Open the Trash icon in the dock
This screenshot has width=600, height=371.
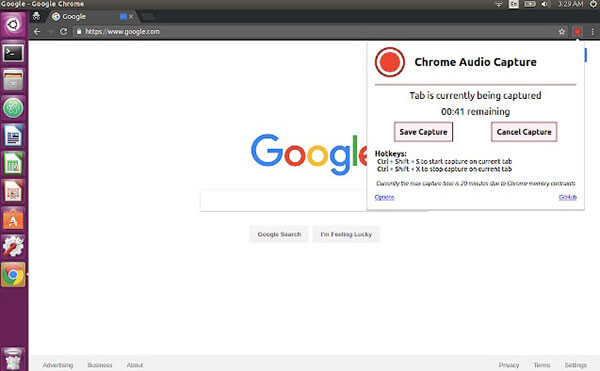(x=13, y=359)
